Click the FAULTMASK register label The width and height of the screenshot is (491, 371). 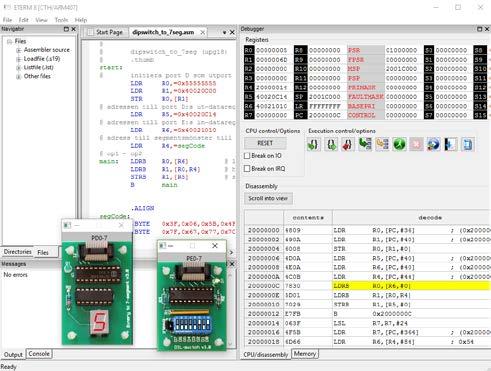click(366, 97)
